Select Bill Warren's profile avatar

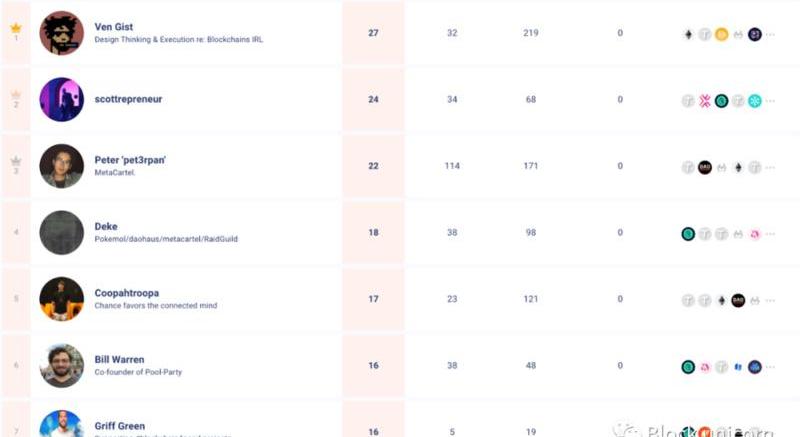[61, 365]
